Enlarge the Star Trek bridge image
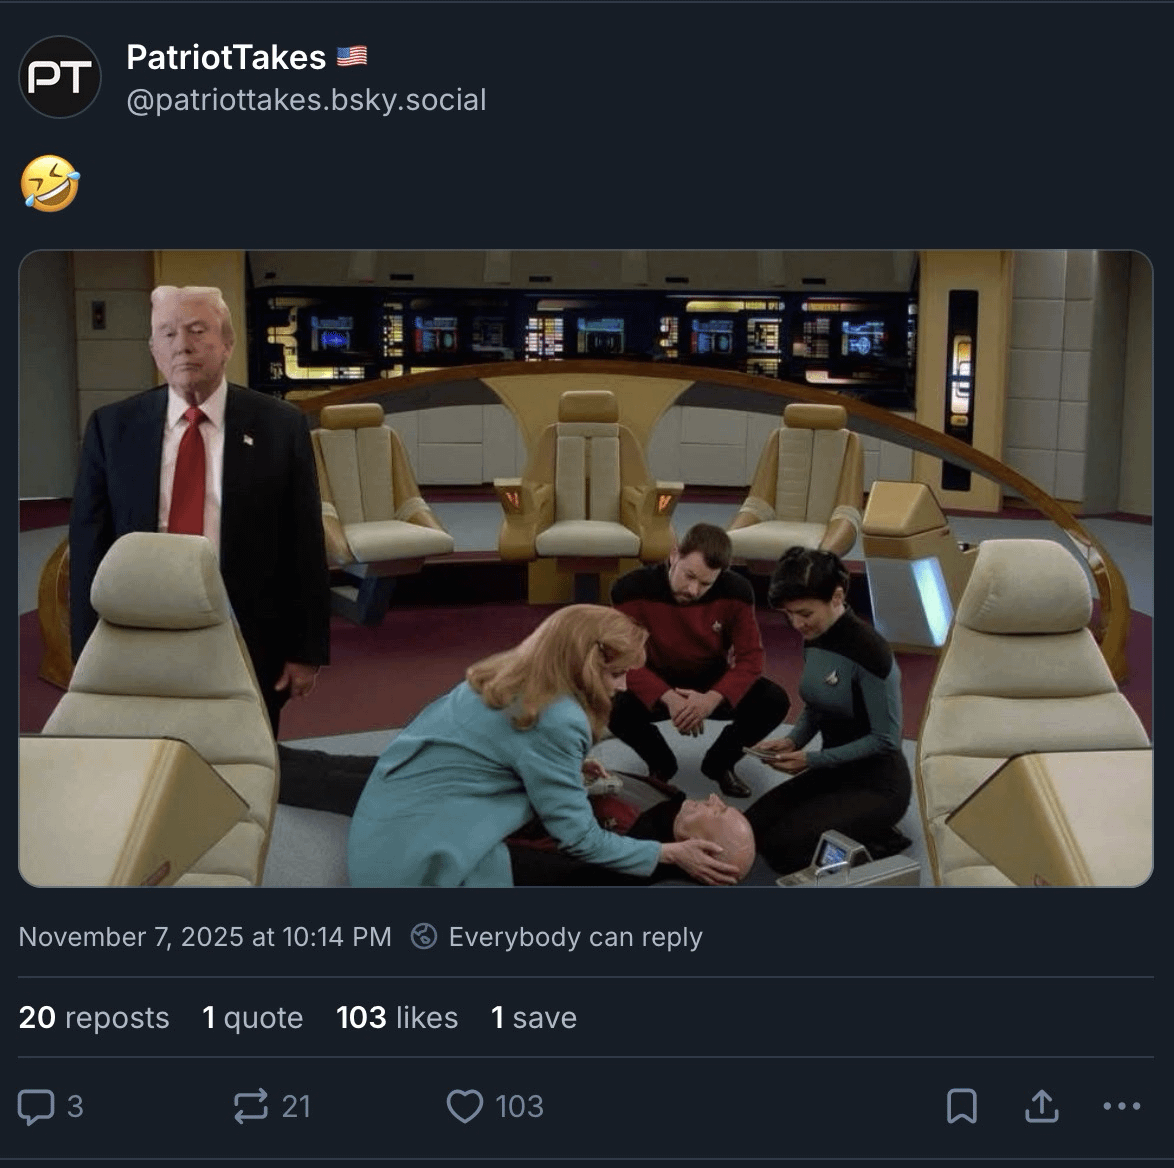The width and height of the screenshot is (1174, 1168). tap(586, 568)
